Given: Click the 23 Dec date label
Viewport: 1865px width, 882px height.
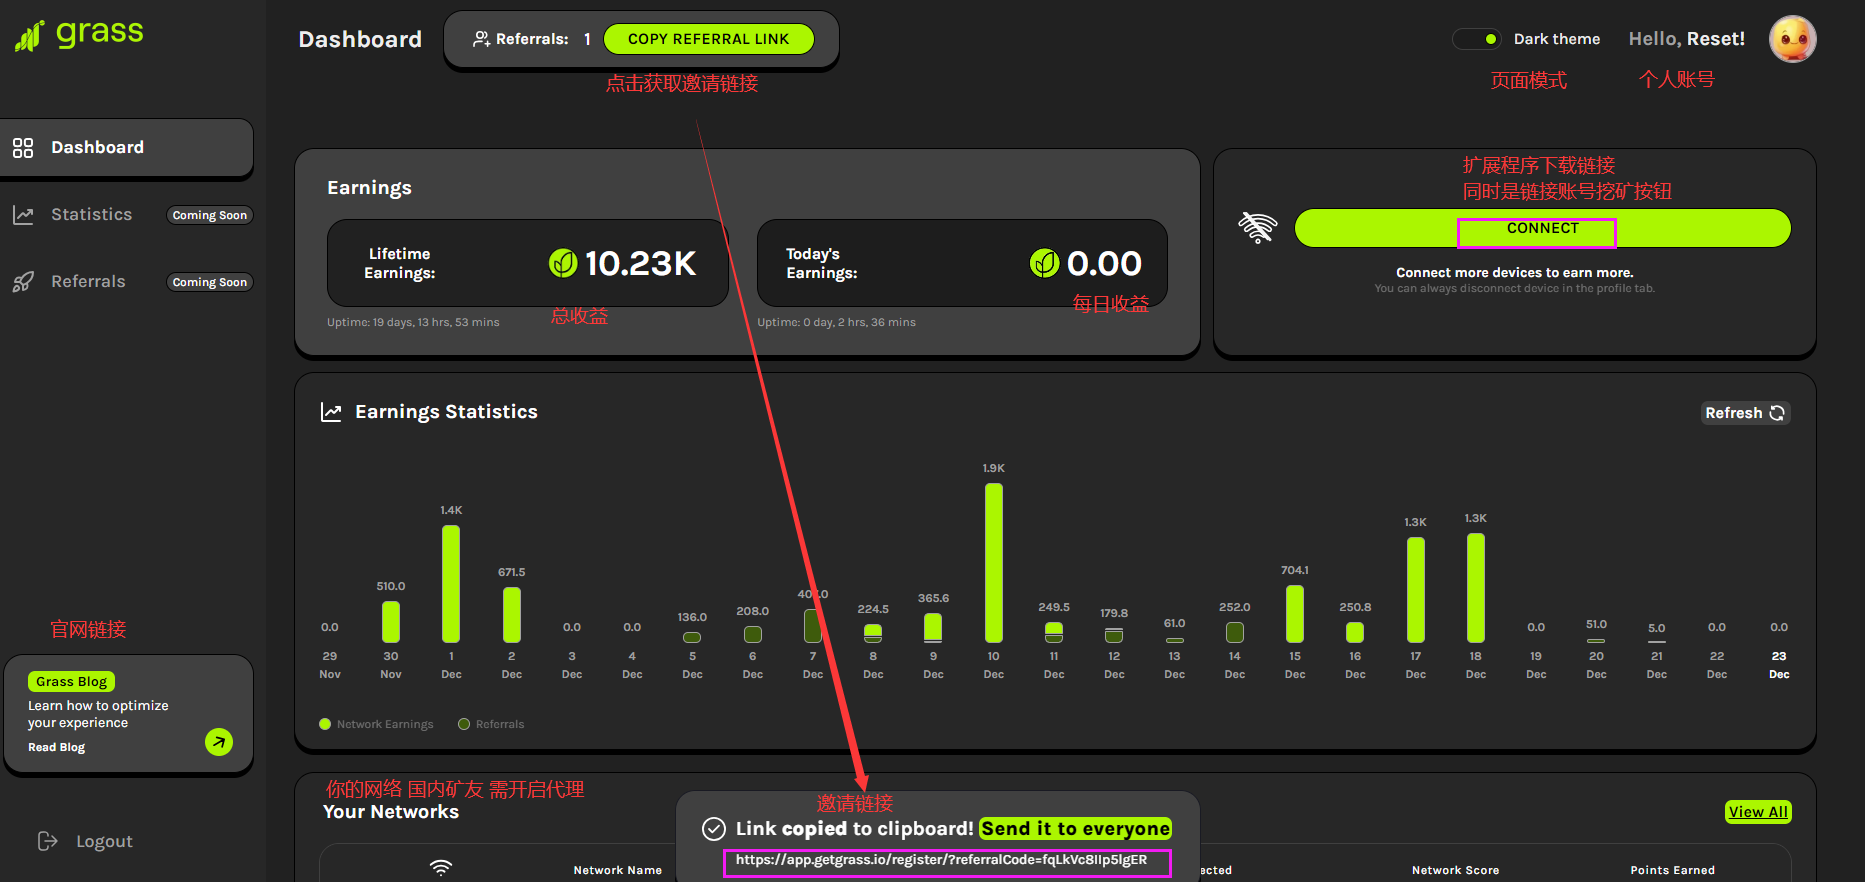Looking at the screenshot, I should pyautogui.click(x=1779, y=665).
